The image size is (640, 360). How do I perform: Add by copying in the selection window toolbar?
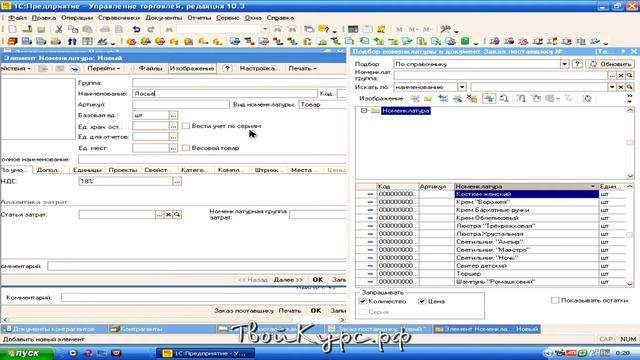coord(443,98)
